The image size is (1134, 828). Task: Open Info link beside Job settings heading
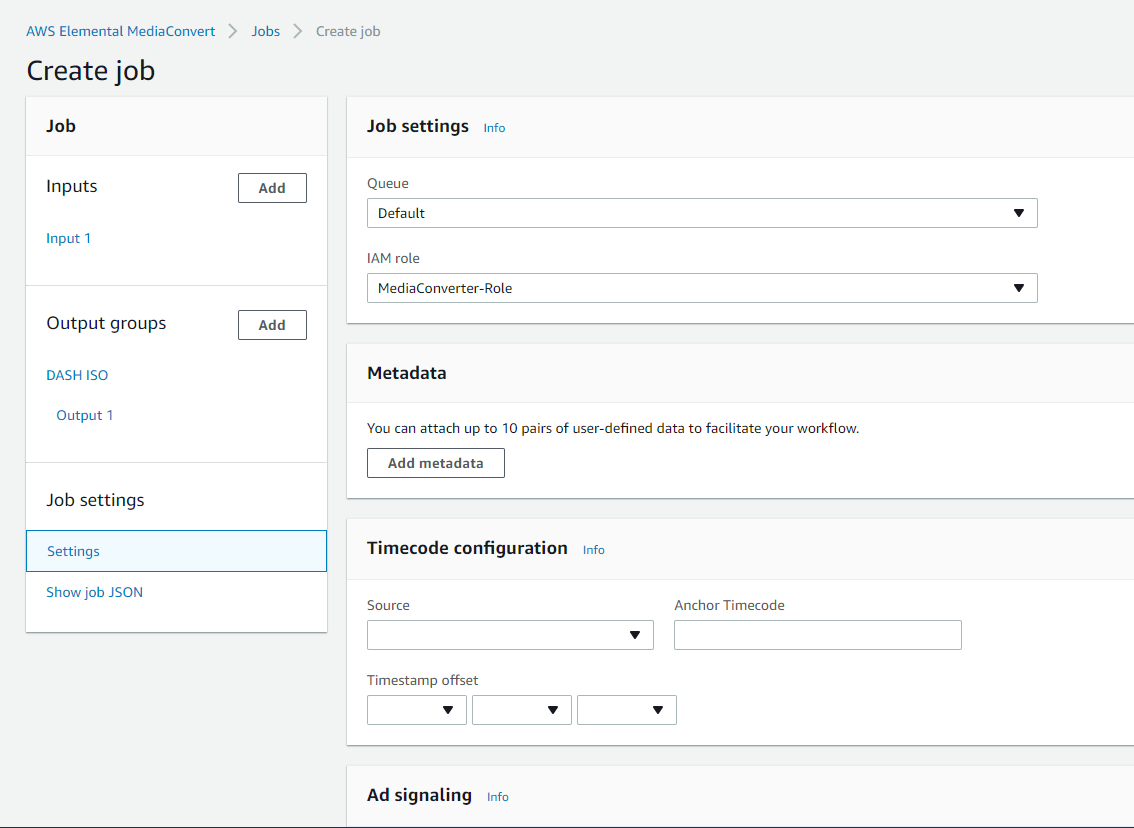tap(494, 128)
